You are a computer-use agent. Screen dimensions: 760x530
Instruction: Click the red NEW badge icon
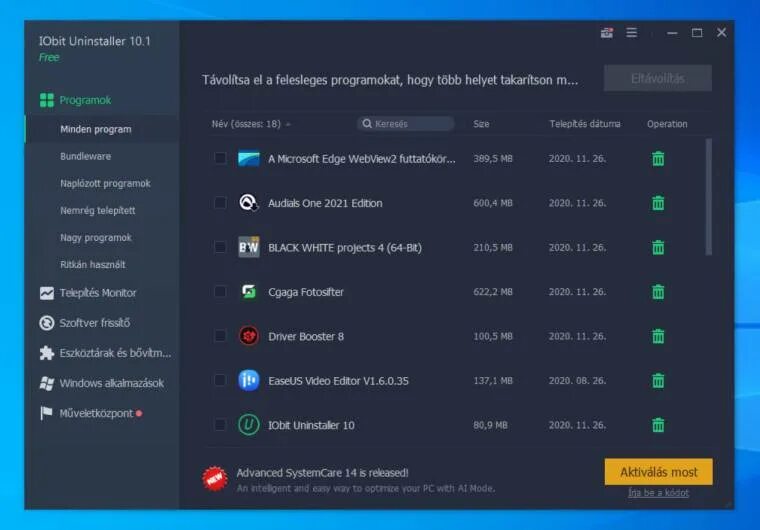(215, 479)
